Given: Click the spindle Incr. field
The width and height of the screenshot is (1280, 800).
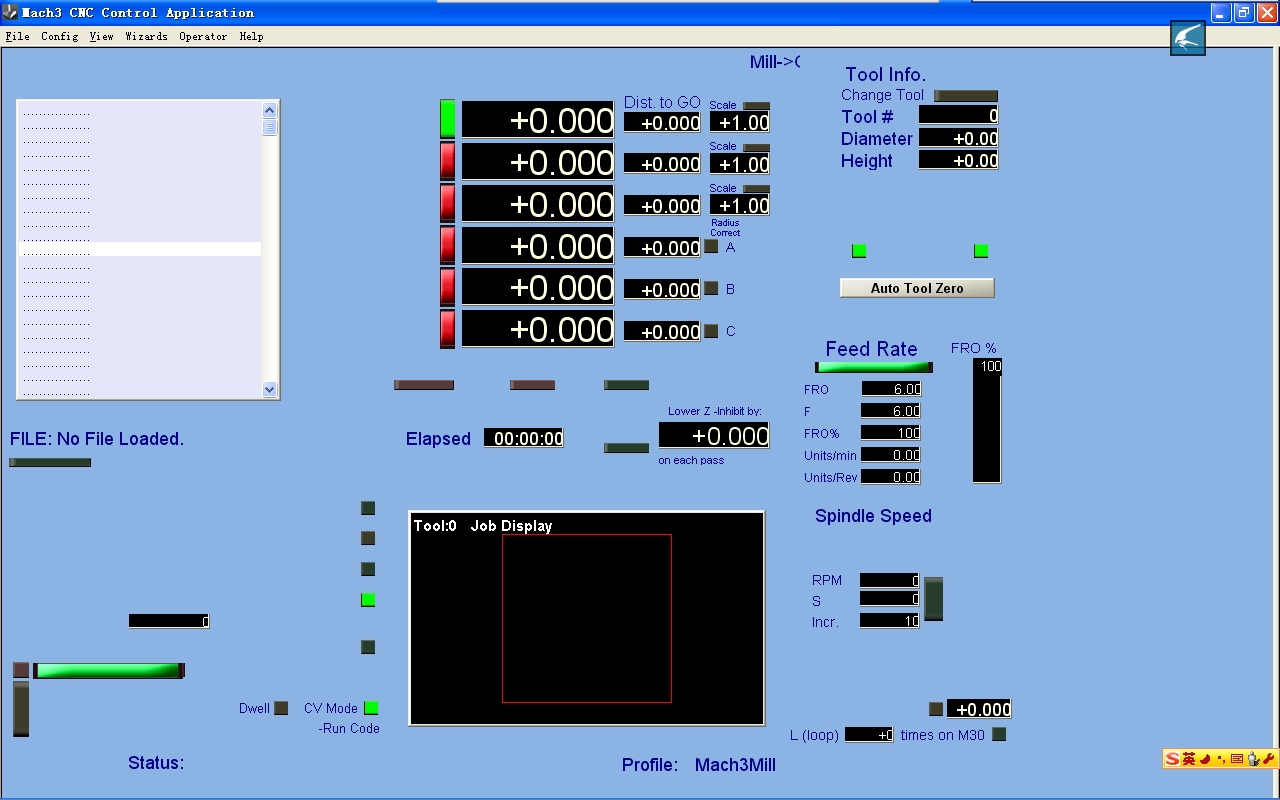Looking at the screenshot, I should click(x=889, y=621).
